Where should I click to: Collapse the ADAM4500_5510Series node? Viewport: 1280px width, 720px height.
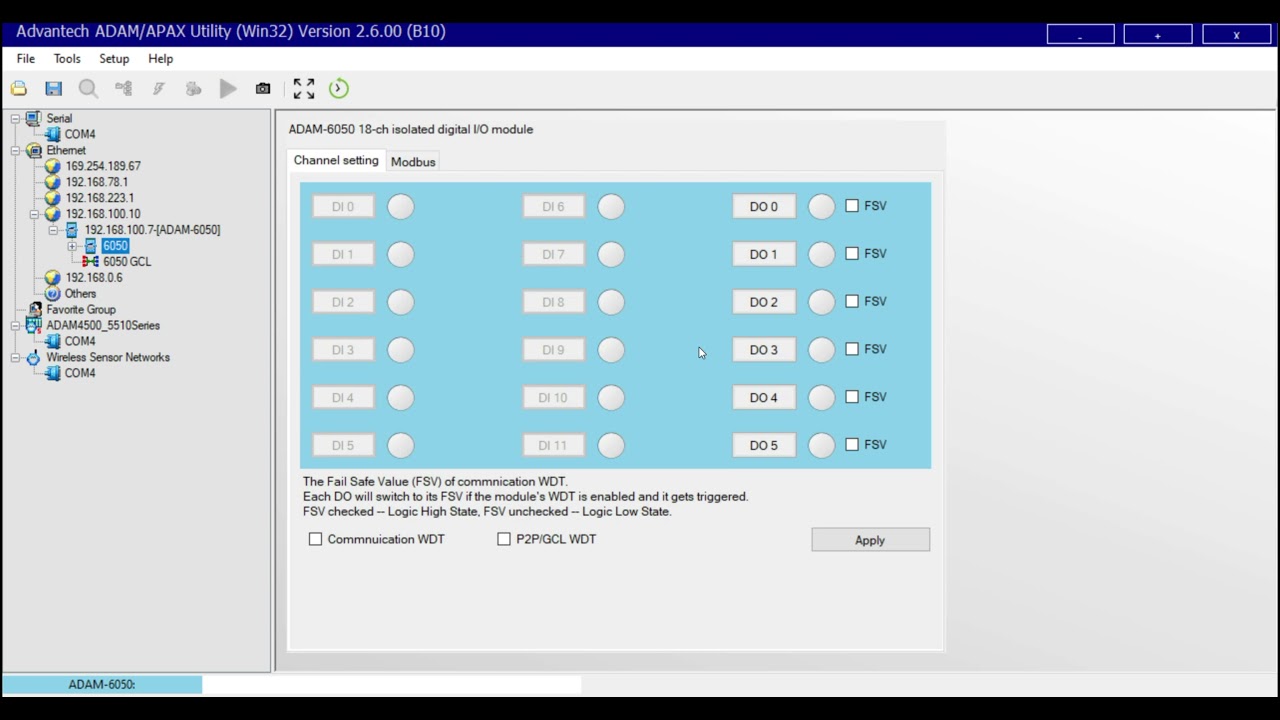(16, 325)
